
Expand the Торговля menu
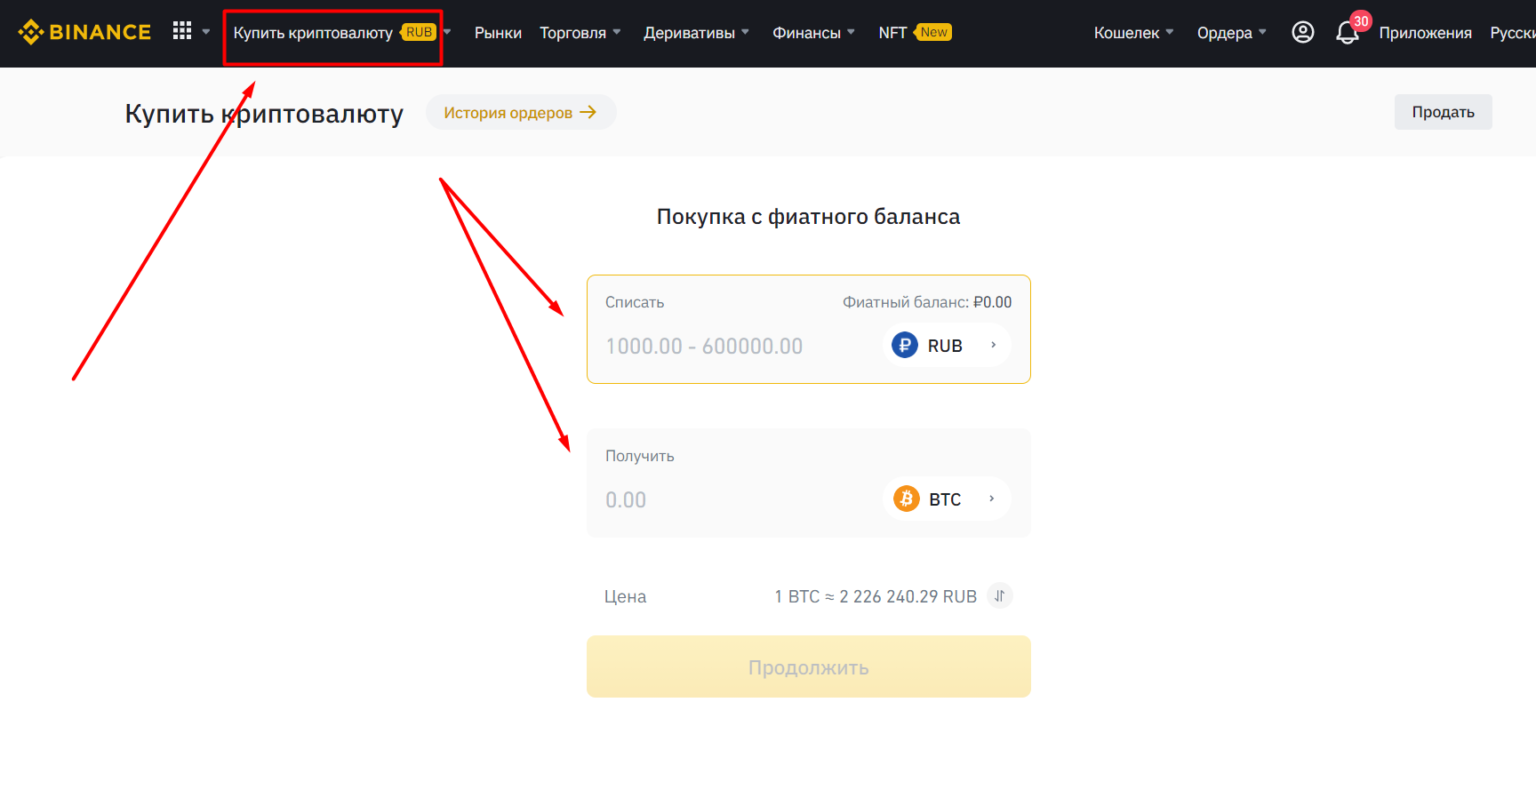pos(581,33)
